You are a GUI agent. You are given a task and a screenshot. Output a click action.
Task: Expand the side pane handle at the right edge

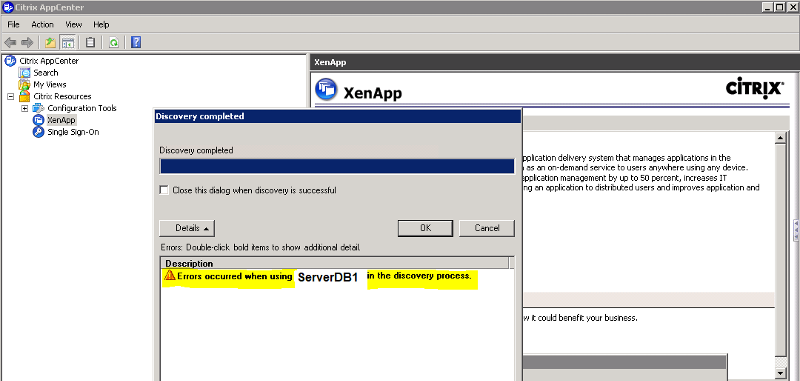click(796, 230)
